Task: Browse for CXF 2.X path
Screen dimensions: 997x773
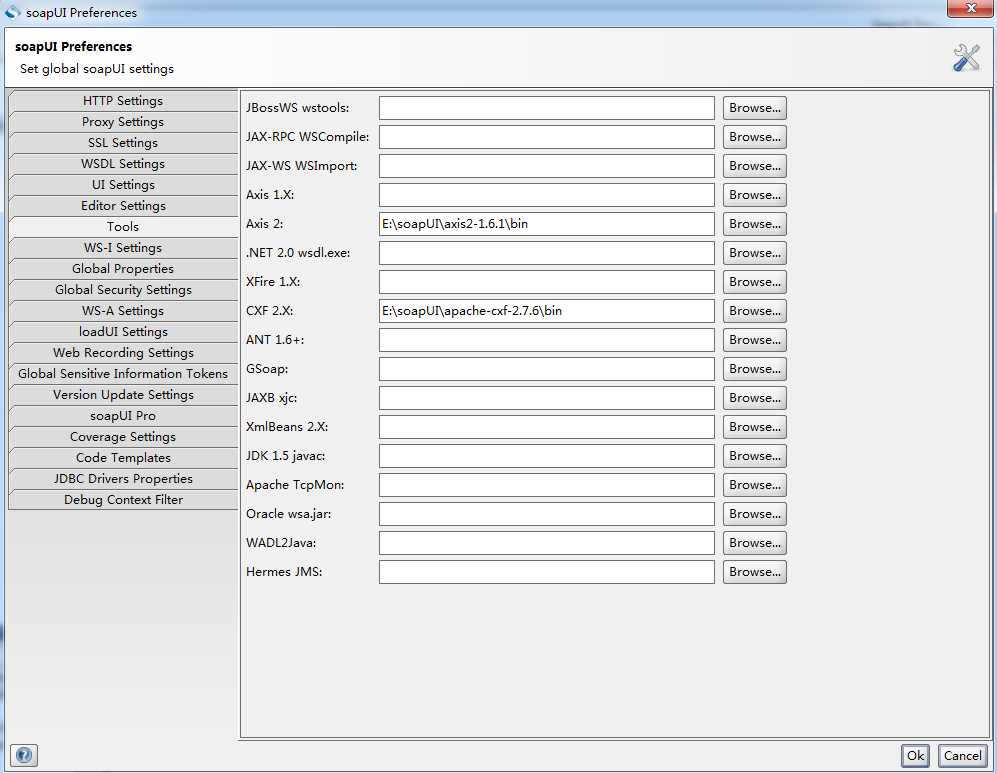Action: click(755, 311)
